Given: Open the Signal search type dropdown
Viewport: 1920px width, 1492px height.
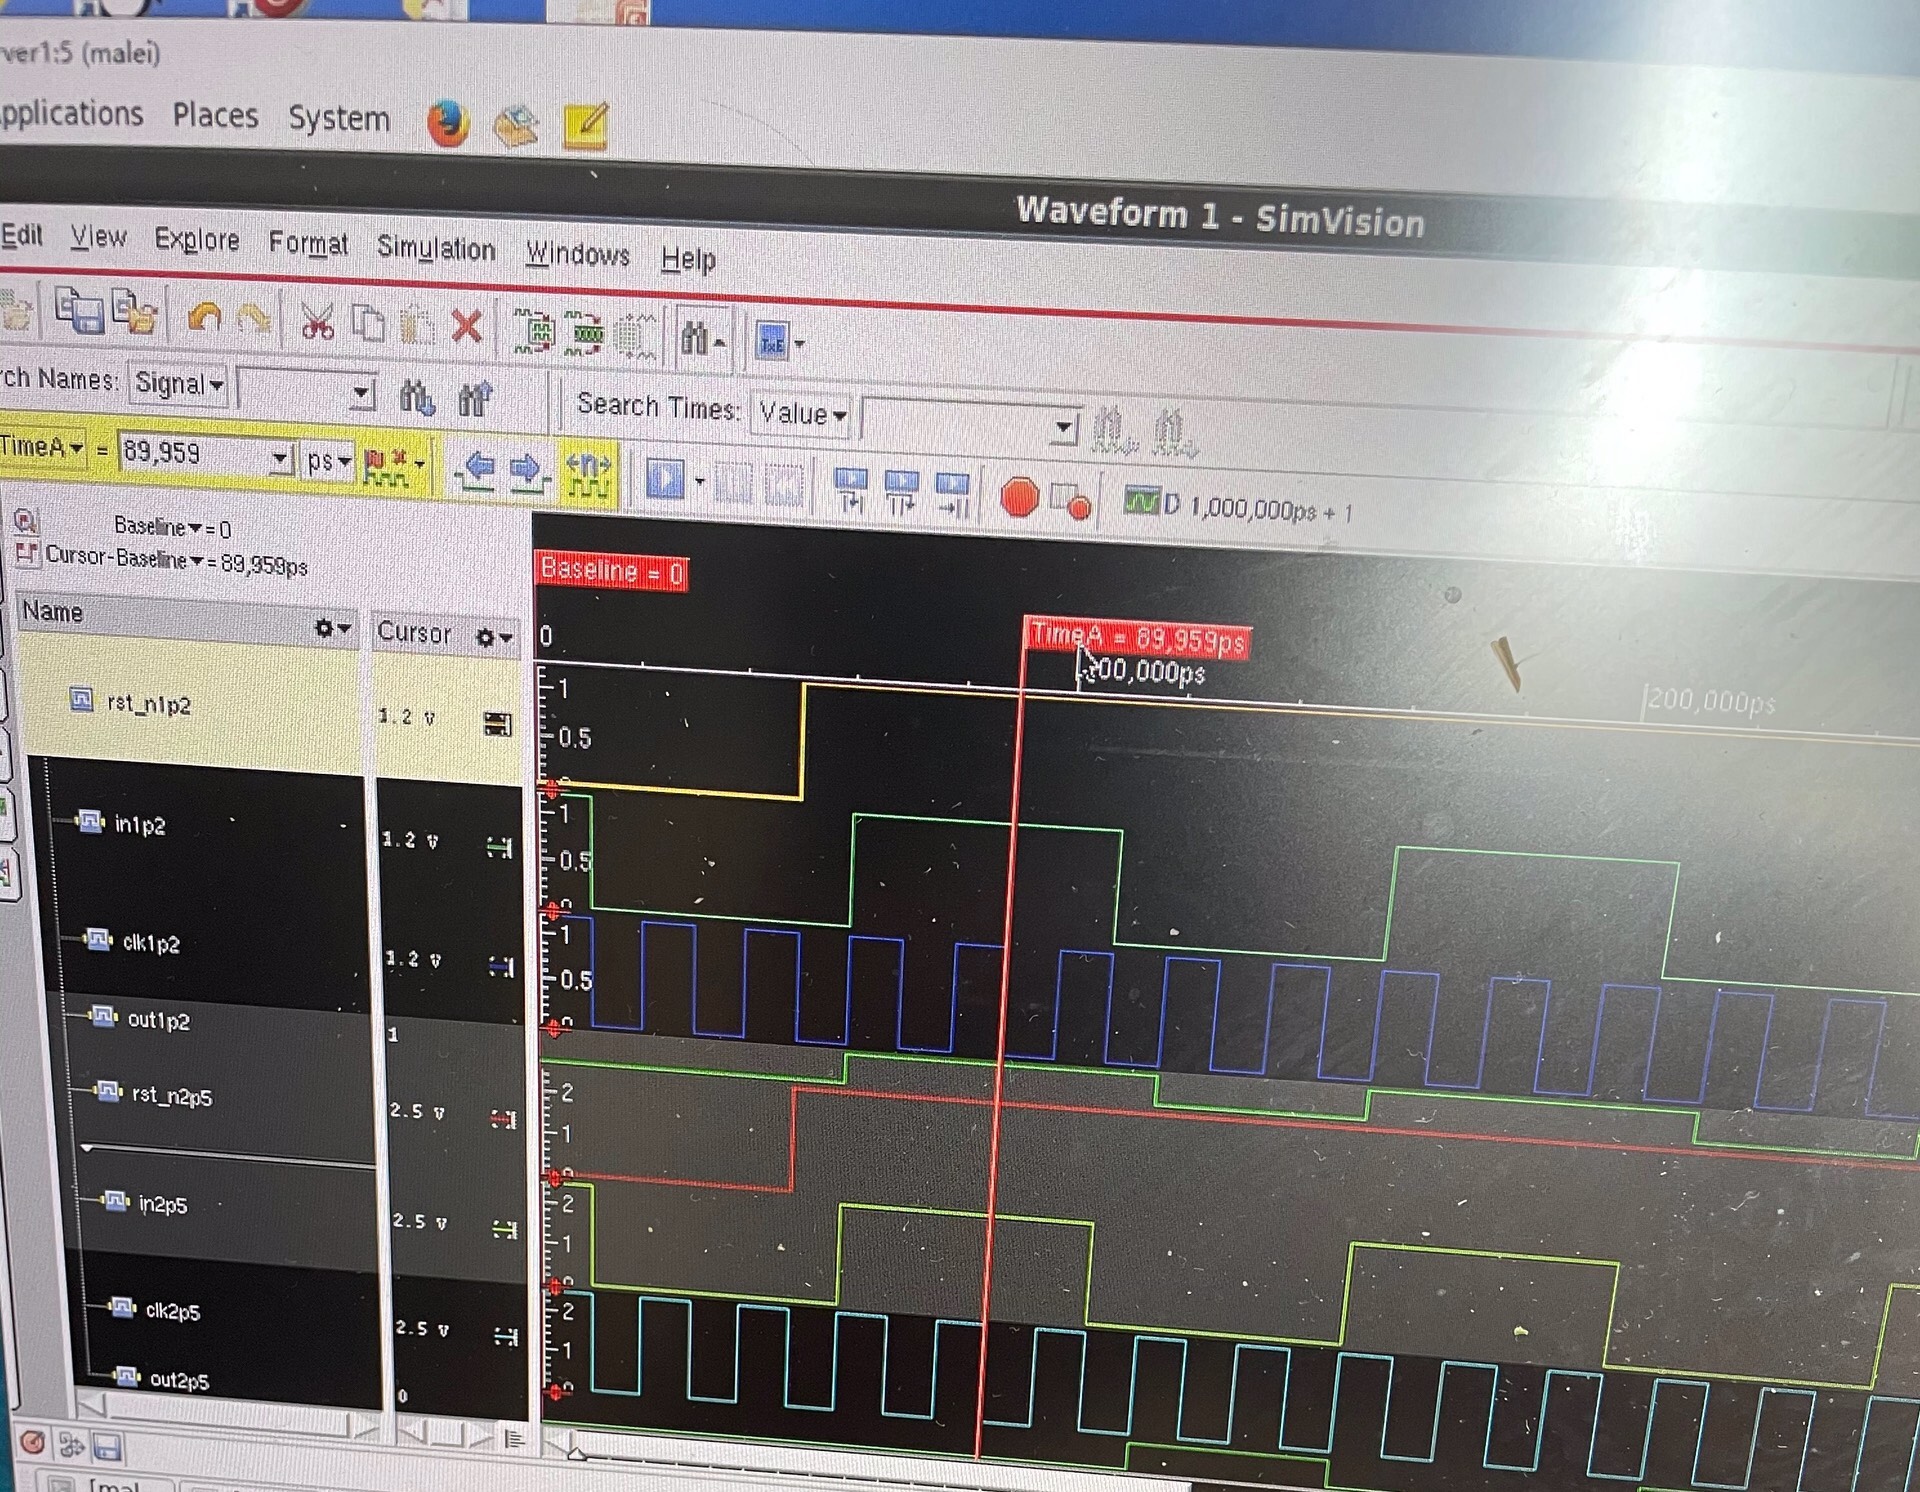Looking at the screenshot, I should pos(180,383).
